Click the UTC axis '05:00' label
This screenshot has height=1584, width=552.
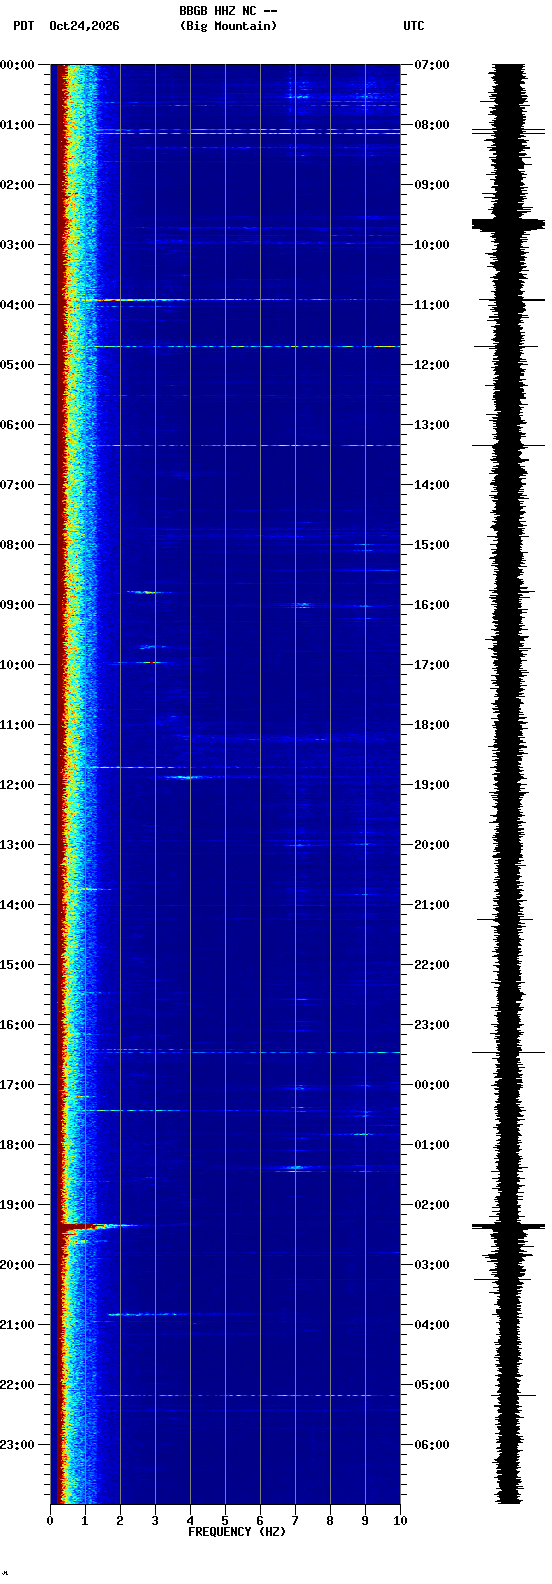[x=432, y=1385]
